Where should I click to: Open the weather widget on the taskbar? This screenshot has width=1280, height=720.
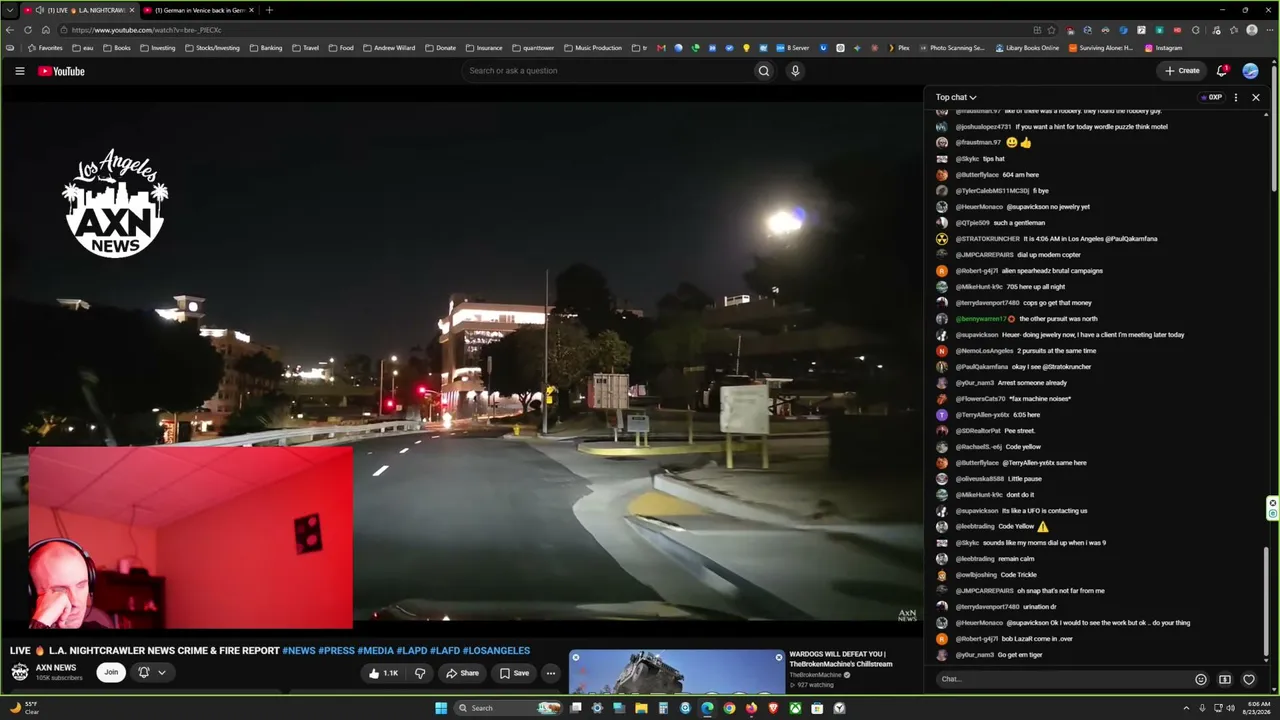22,708
